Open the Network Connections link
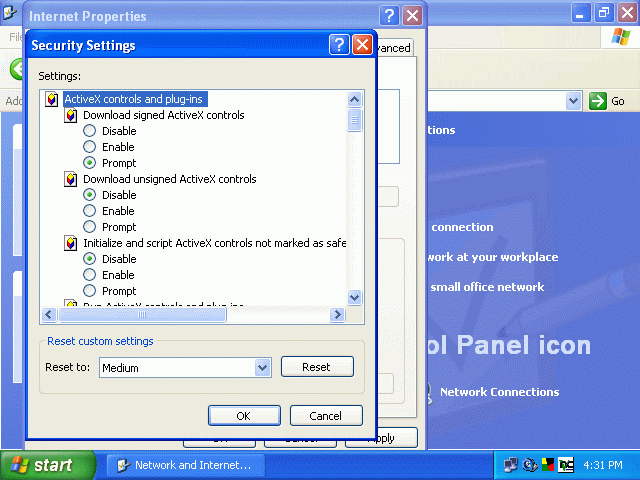Viewport: 640px width, 480px height. (499, 392)
